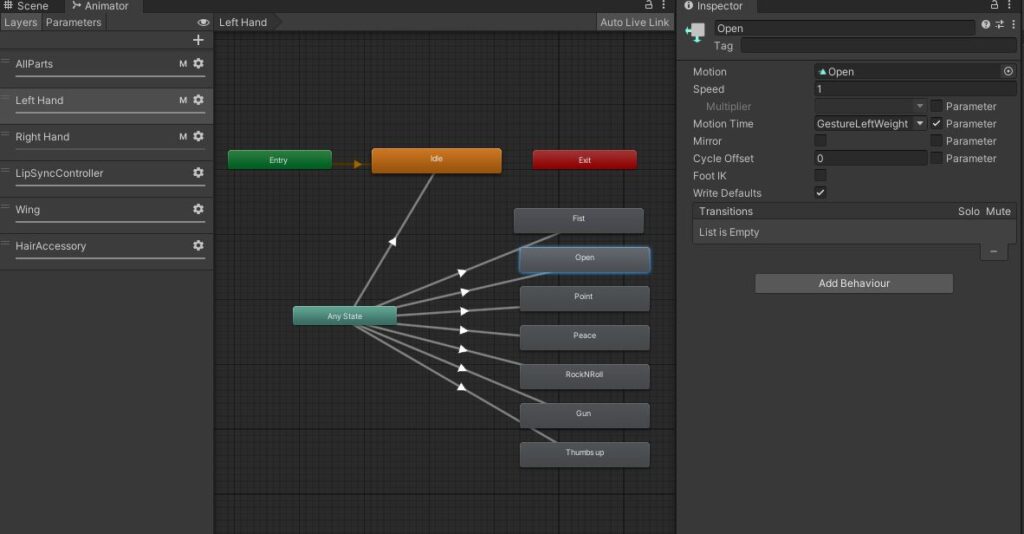Open Inspector help question mark icon
The image size is (1024, 534).
pyautogui.click(x=986, y=25)
